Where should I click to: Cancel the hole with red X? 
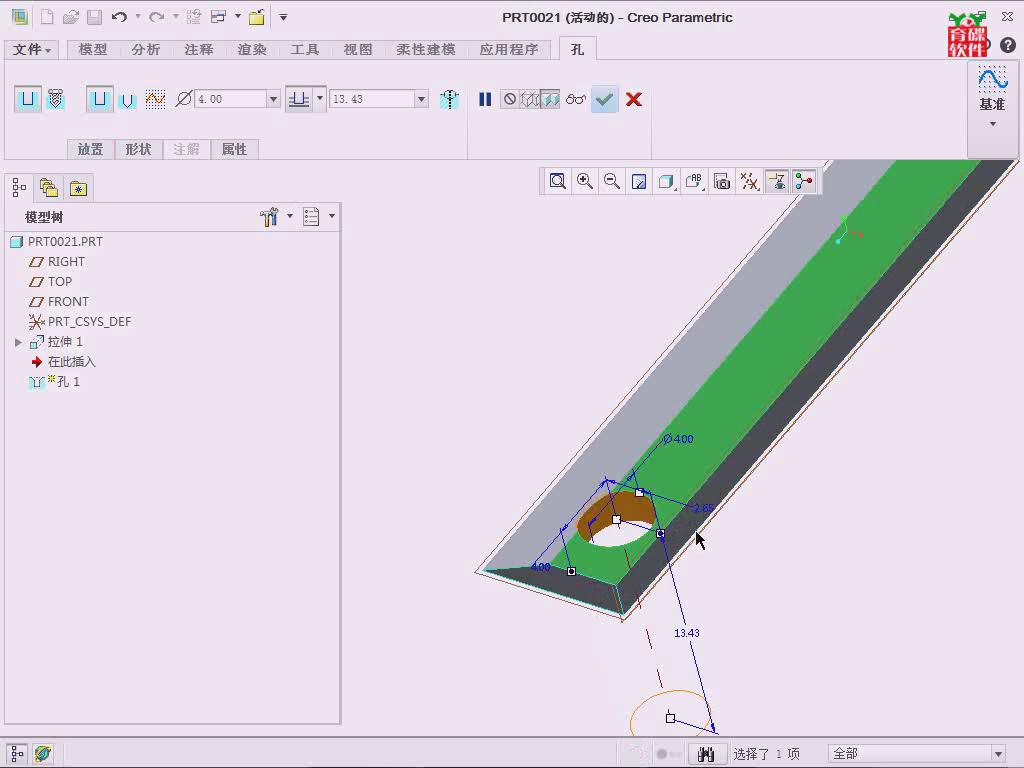[x=633, y=99]
